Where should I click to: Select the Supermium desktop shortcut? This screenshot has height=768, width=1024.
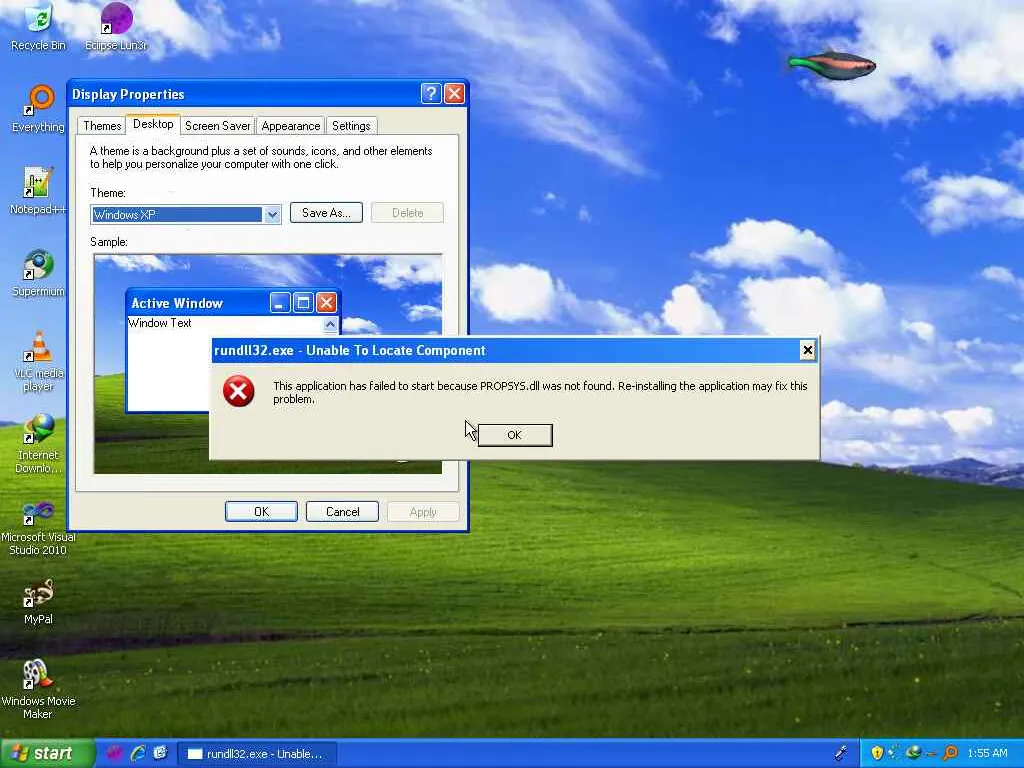point(39,273)
